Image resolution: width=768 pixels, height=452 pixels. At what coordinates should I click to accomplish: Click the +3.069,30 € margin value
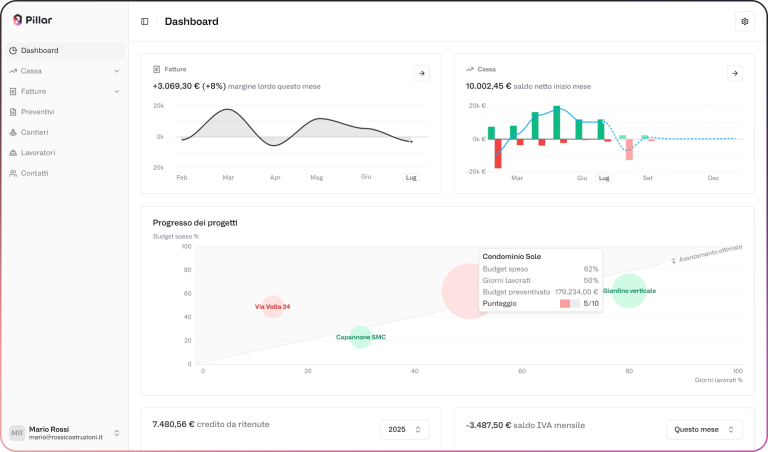coord(189,86)
